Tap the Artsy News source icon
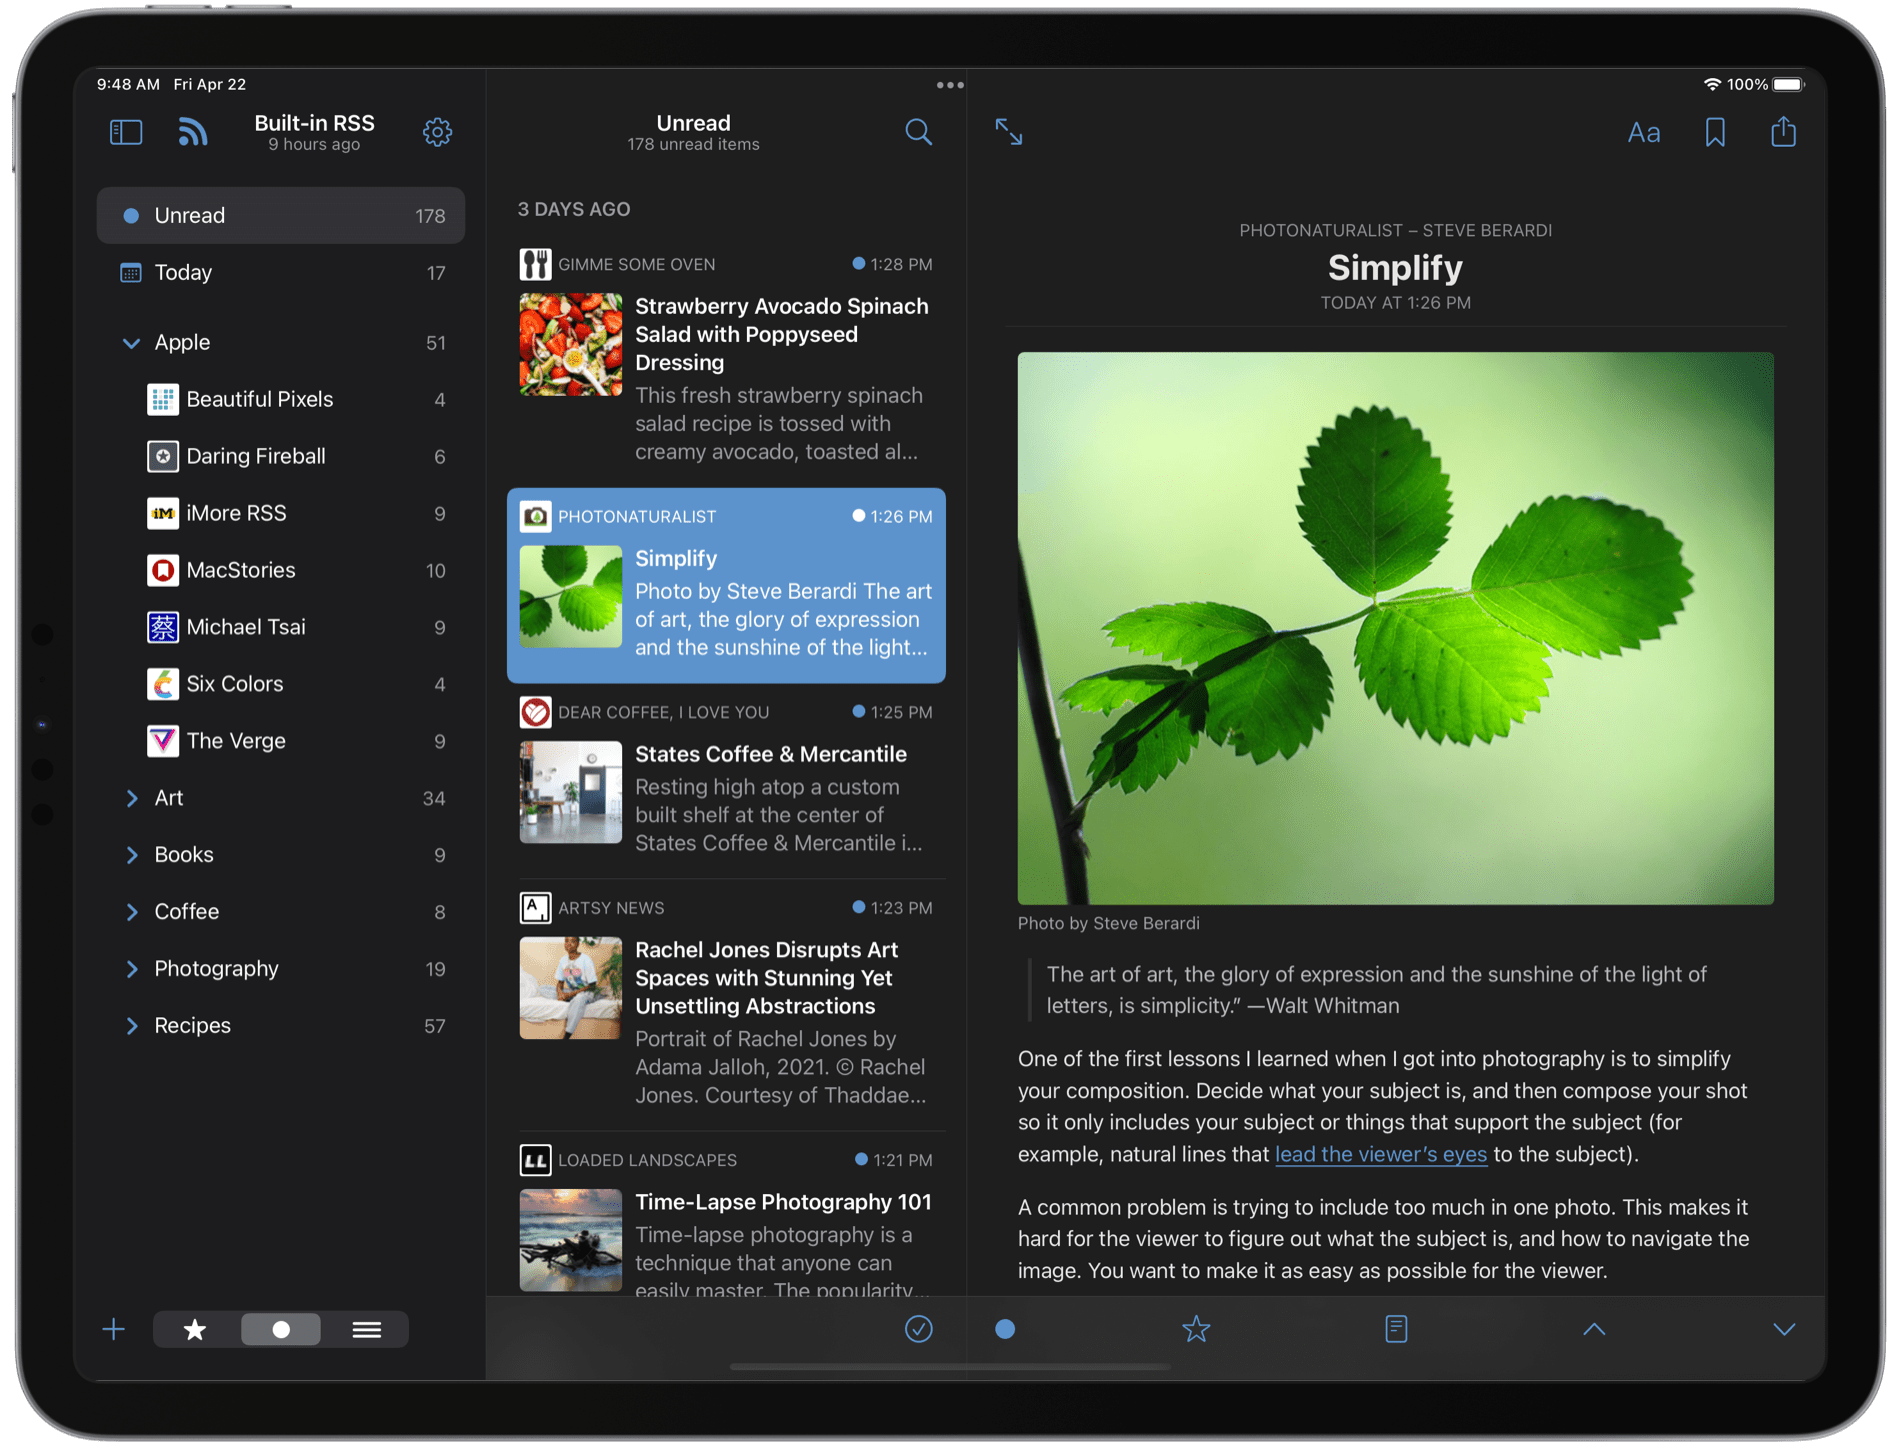This screenshot has height=1448, width=1900. (x=535, y=908)
